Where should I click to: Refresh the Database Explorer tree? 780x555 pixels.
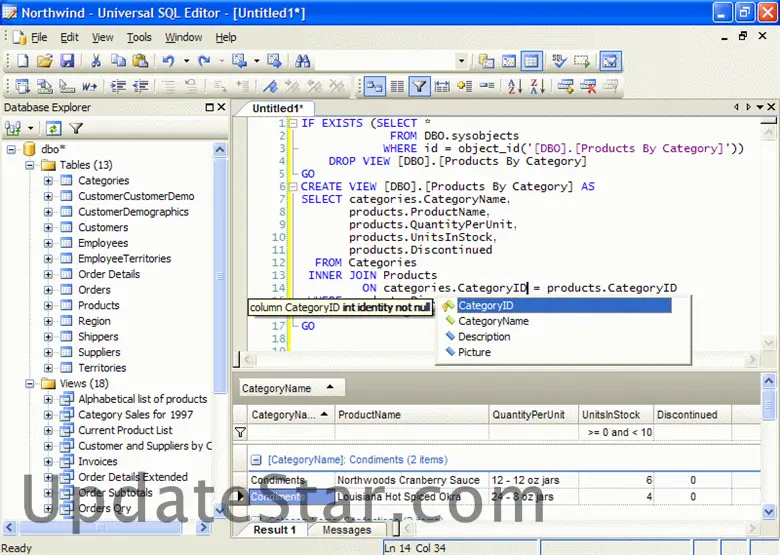(x=53, y=129)
